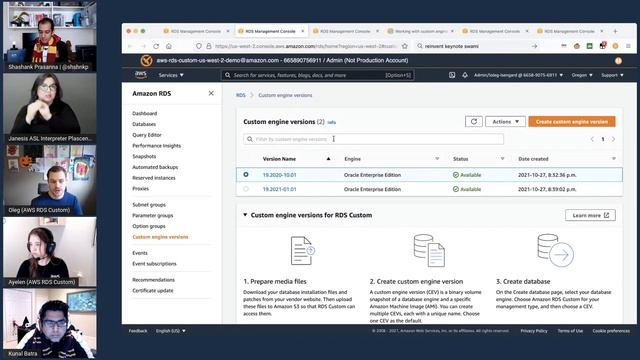Click the browser hamburger menu icon
The width and height of the screenshot is (640, 360).
628,46
